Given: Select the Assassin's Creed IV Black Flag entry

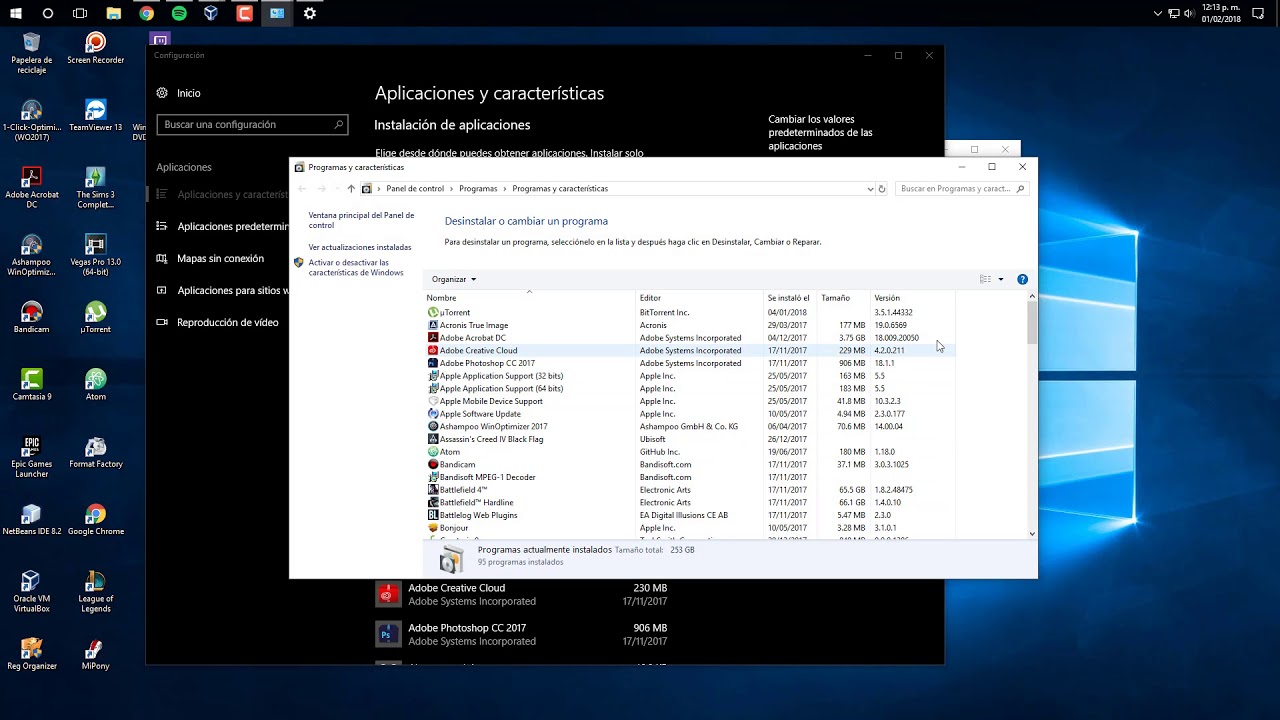Looking at the screenshot, I should click(x=690, y=439).
